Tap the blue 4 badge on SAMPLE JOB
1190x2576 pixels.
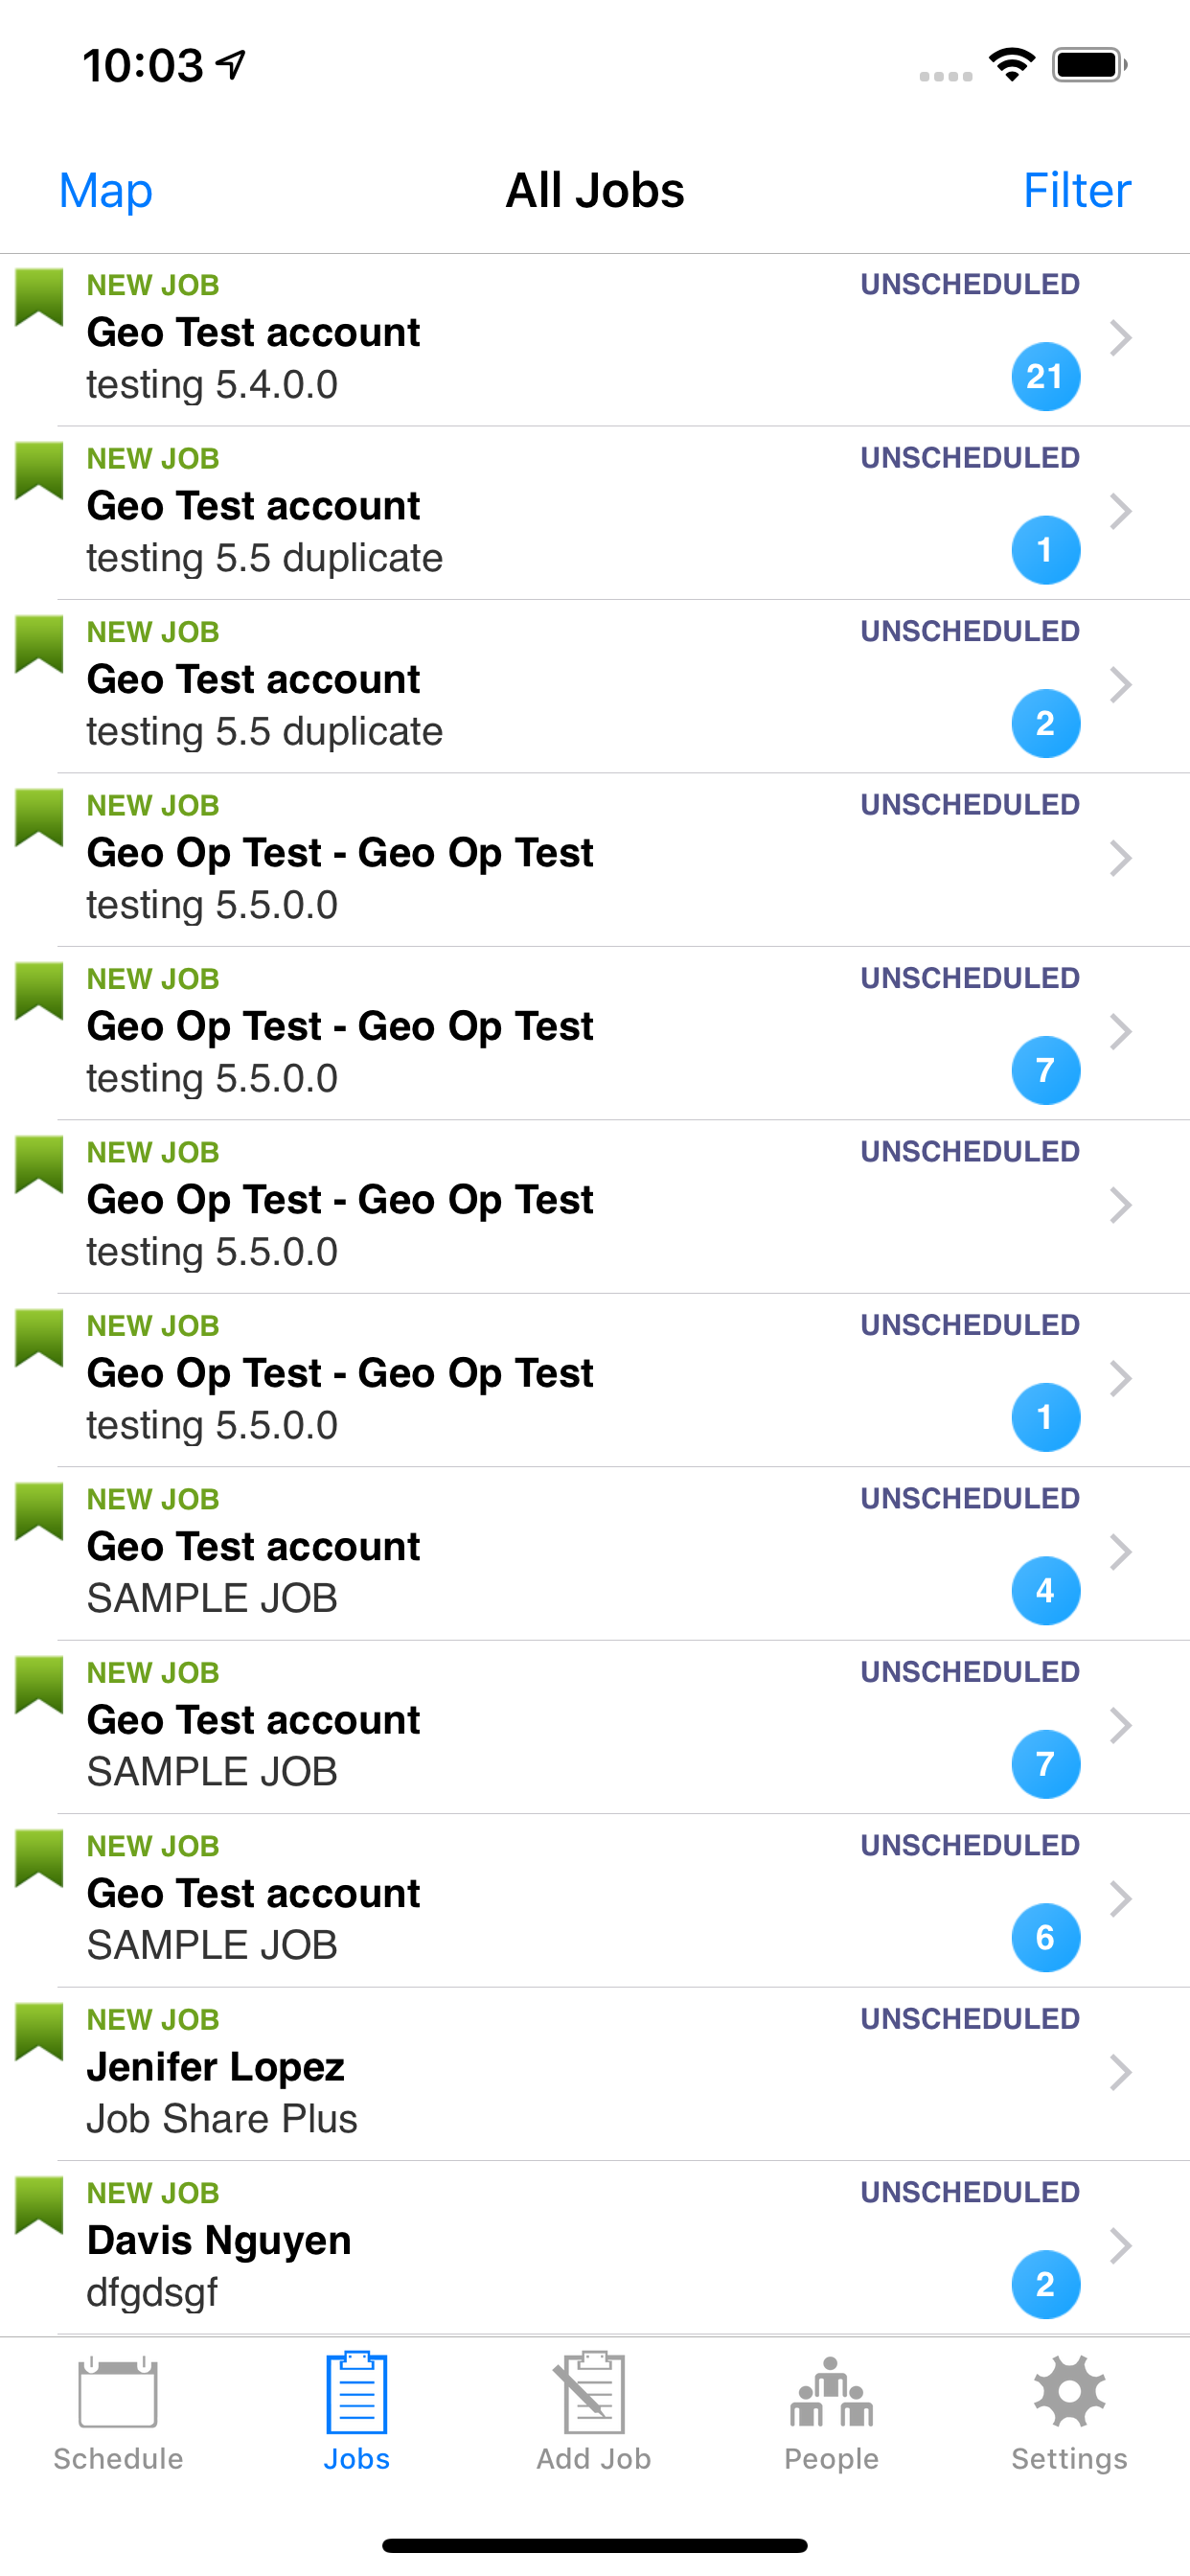pos(1046,1591)
